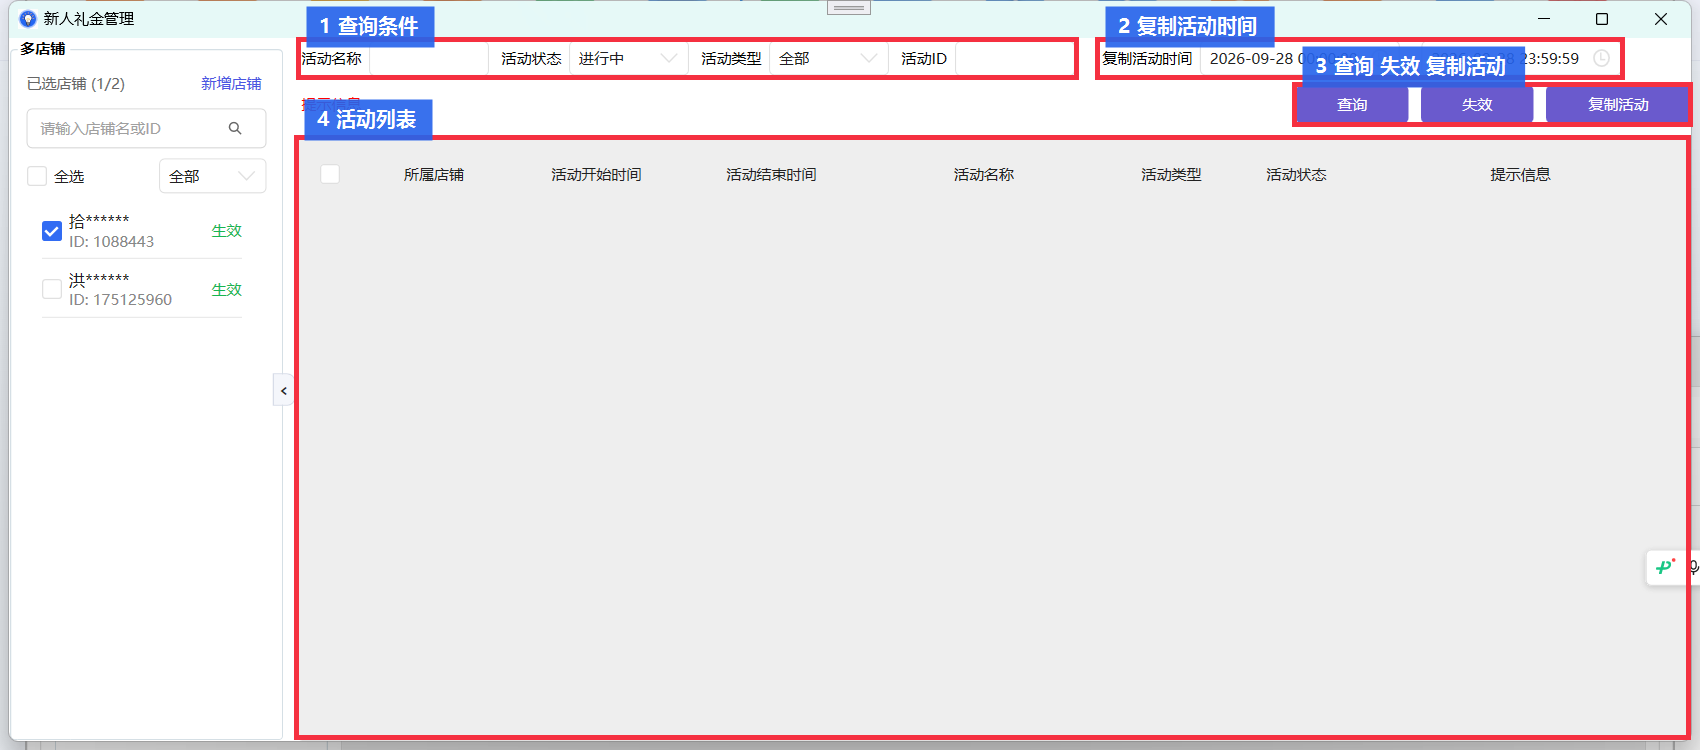Close the 新人礼金管理 window

(1661, 19)
